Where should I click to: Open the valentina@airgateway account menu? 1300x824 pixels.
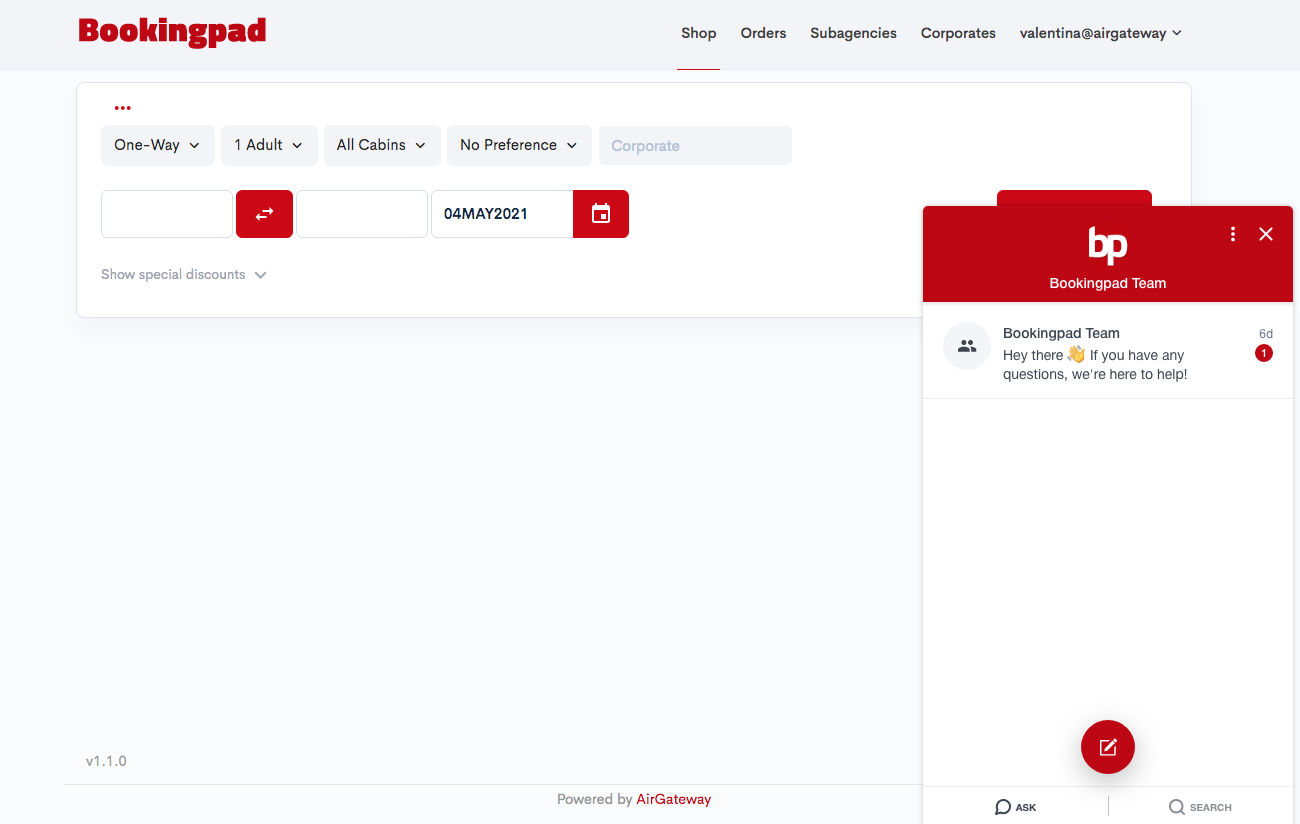pos(1100,33)
